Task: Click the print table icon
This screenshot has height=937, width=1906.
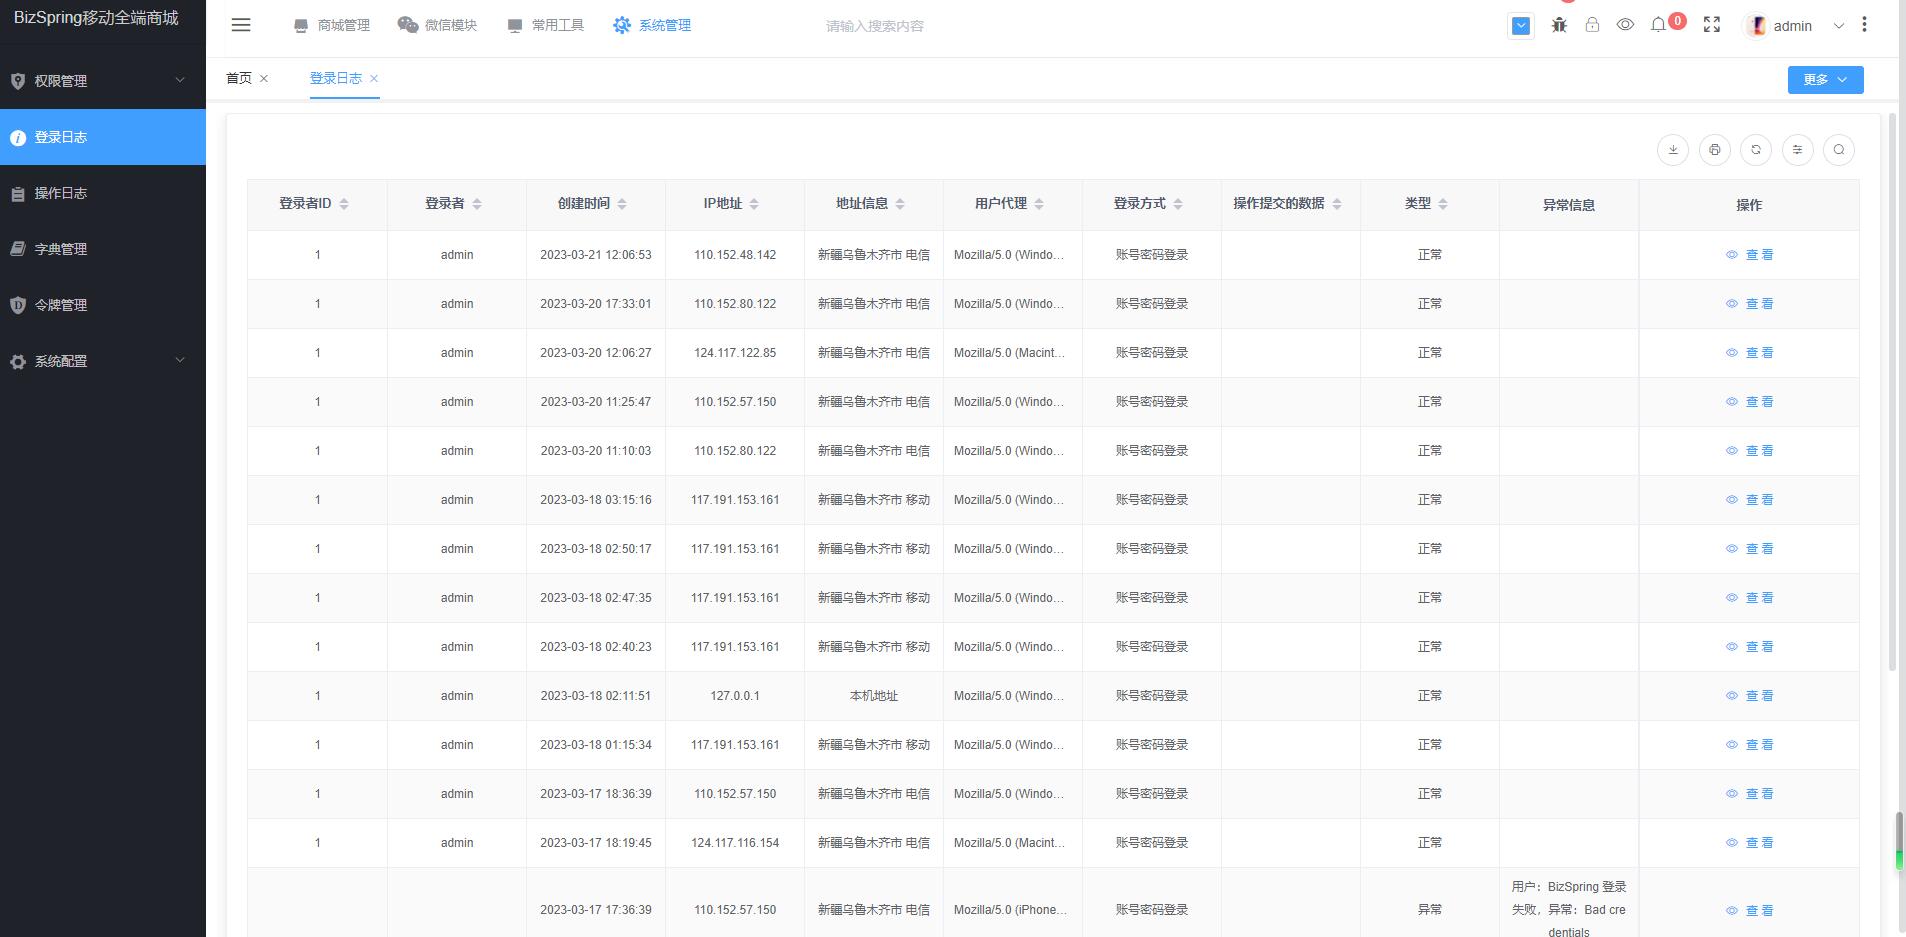Action: click(x=1714, y=150)
